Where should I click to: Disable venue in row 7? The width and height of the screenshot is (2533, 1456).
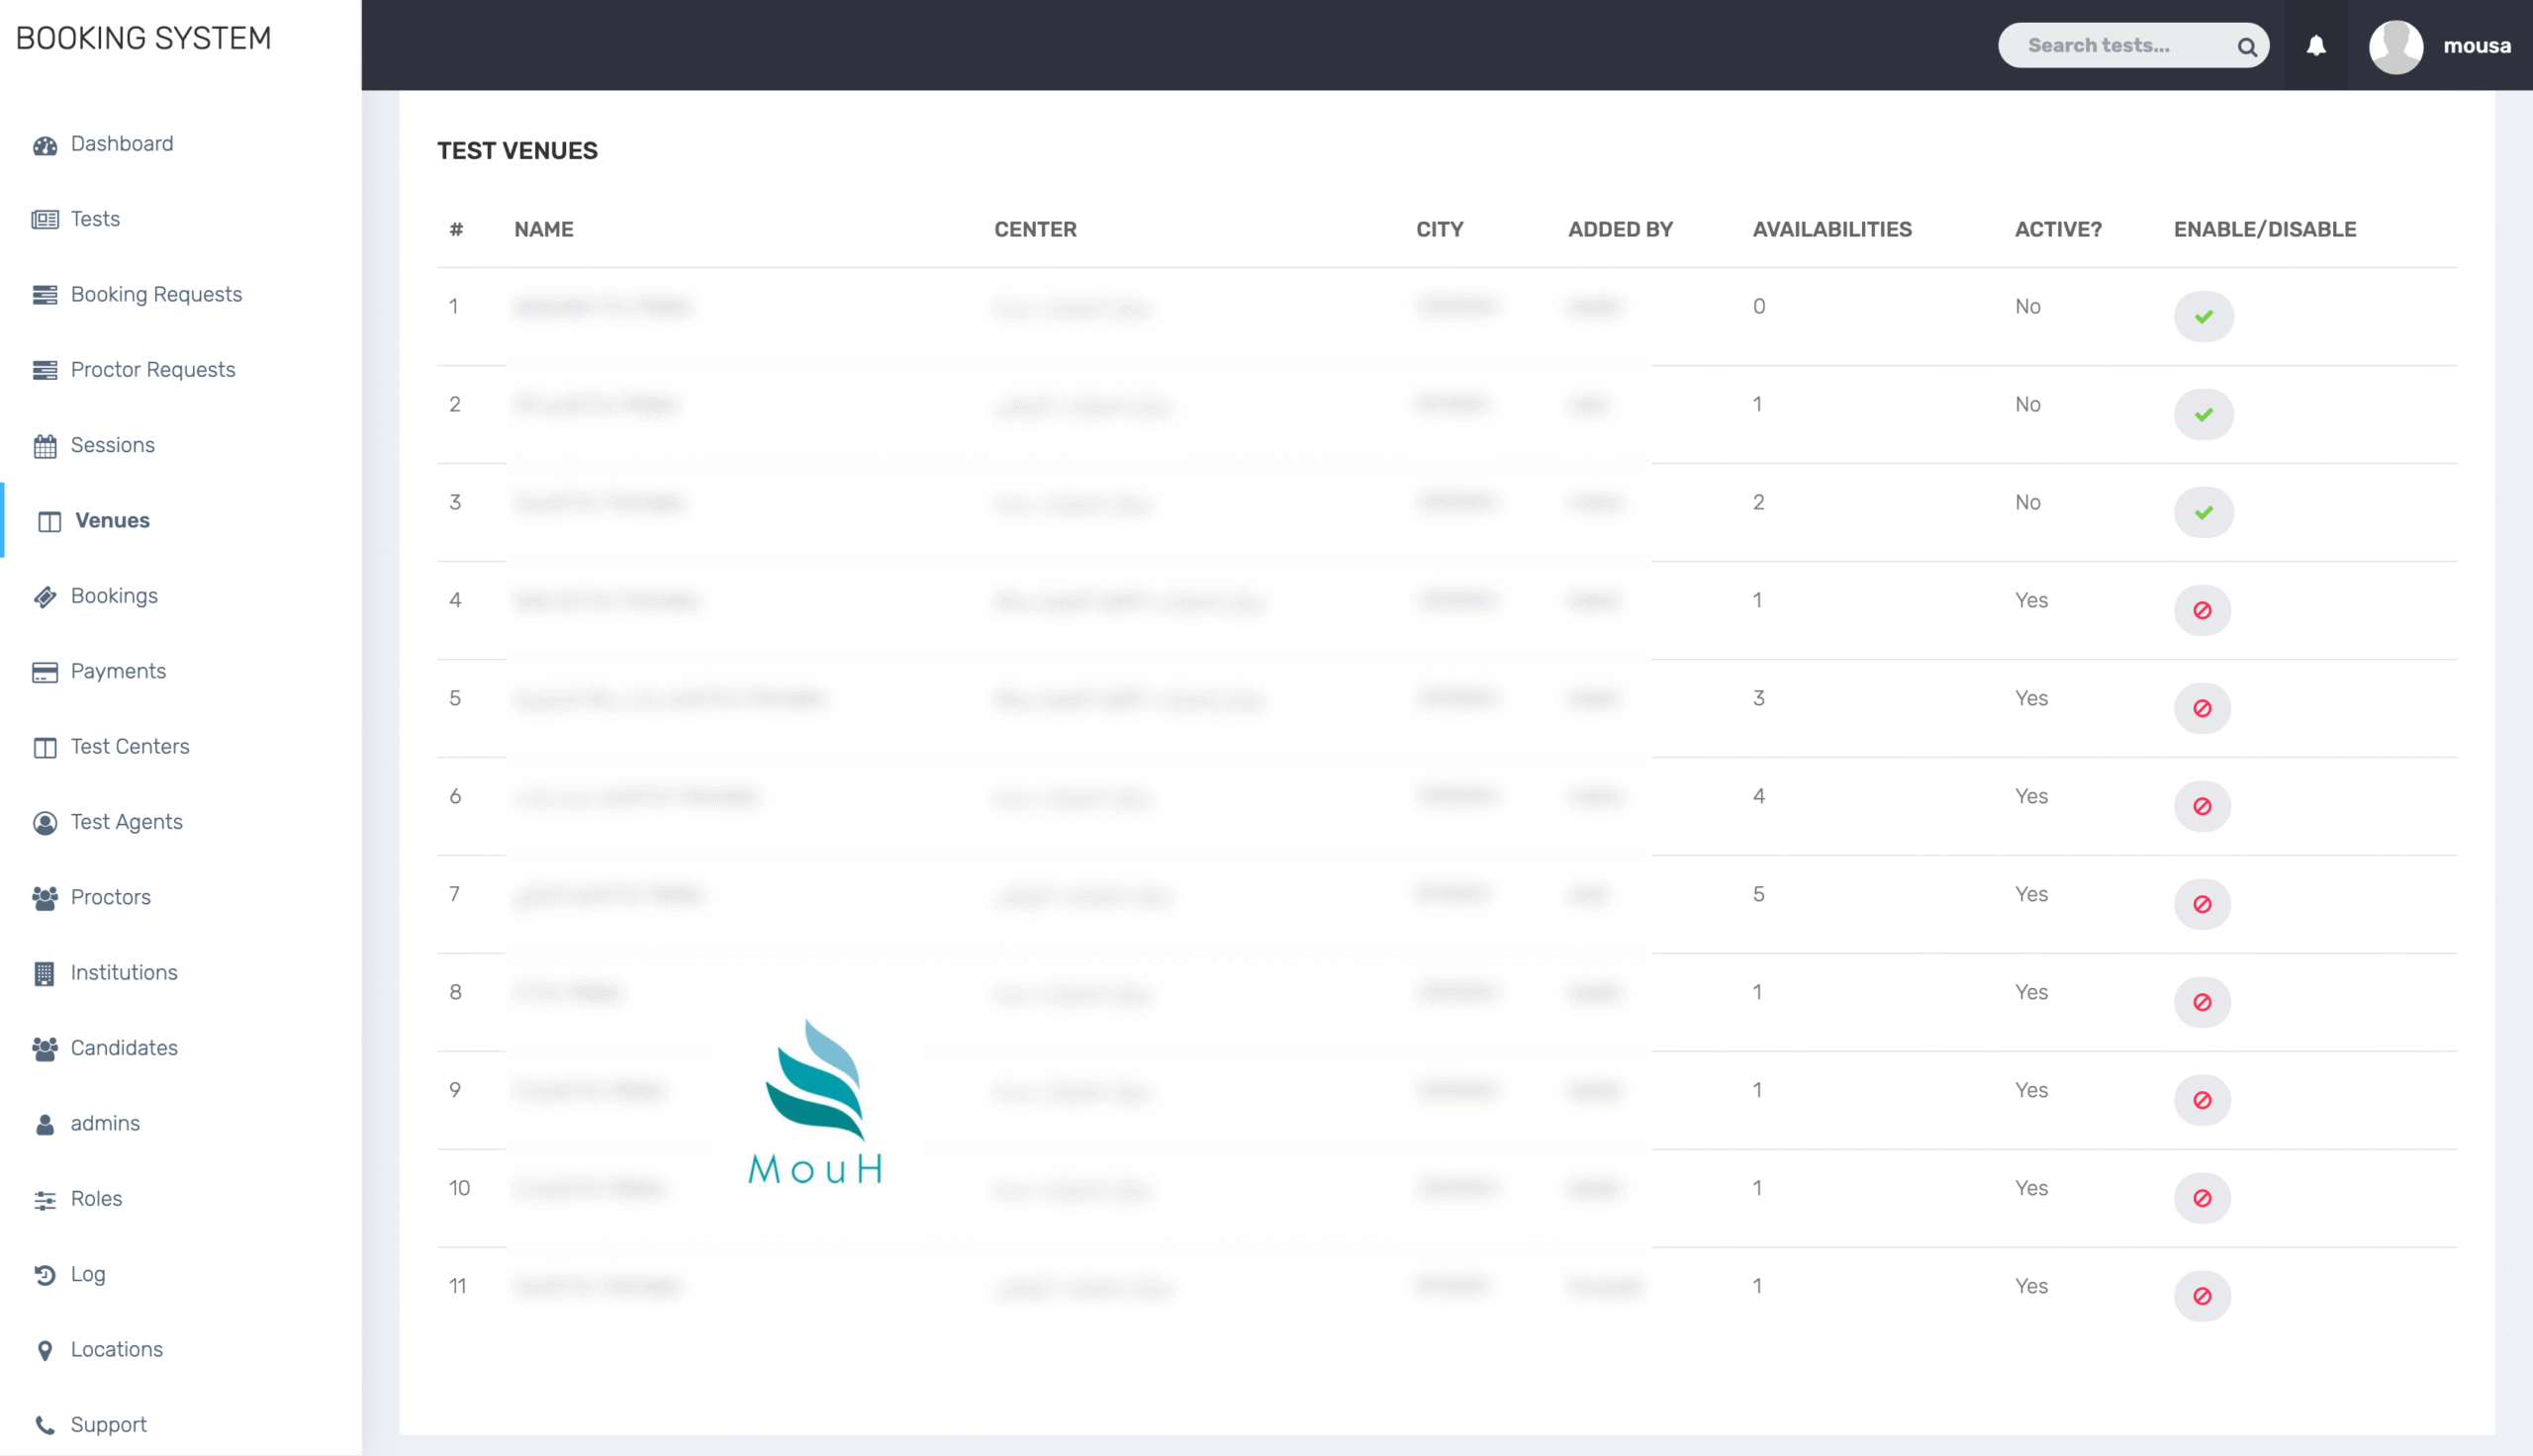tap(2202, 905)
